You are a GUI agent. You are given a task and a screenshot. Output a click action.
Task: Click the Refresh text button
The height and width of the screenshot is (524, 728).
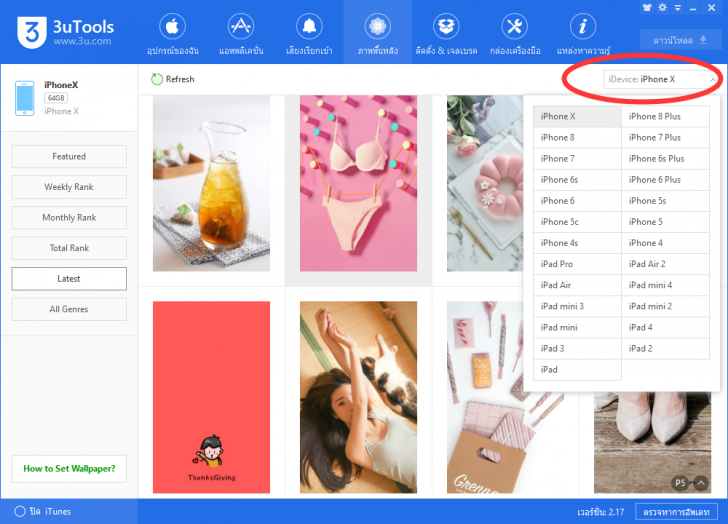[180, 79]
